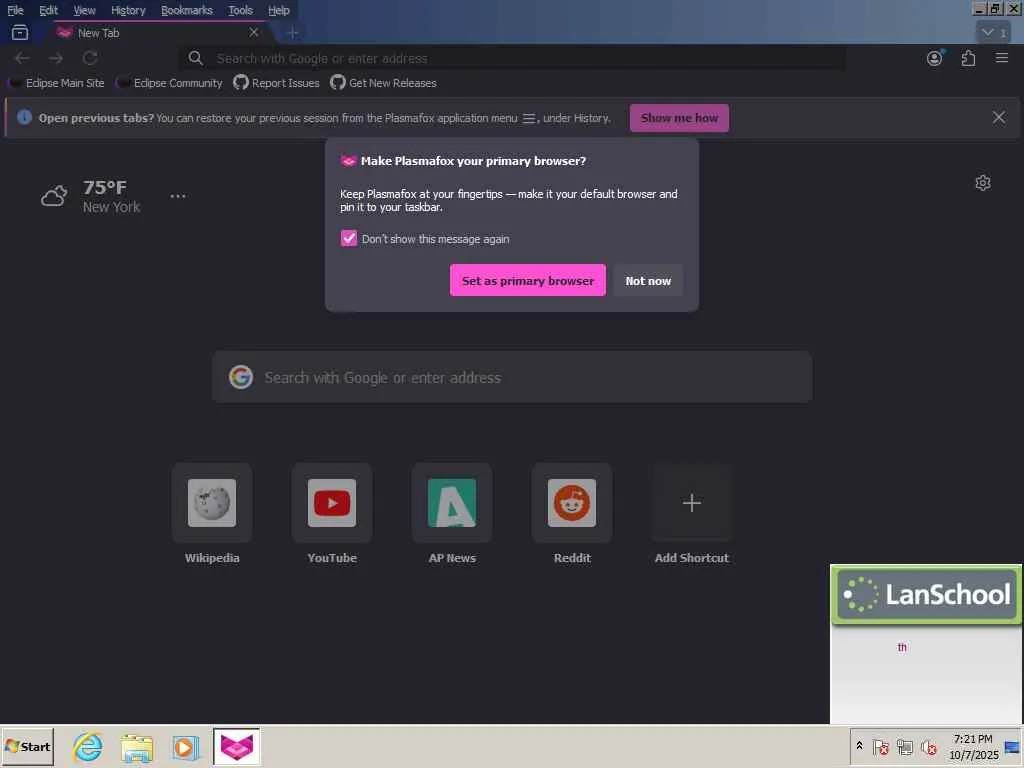Click the network tray icon

[904, 746]
